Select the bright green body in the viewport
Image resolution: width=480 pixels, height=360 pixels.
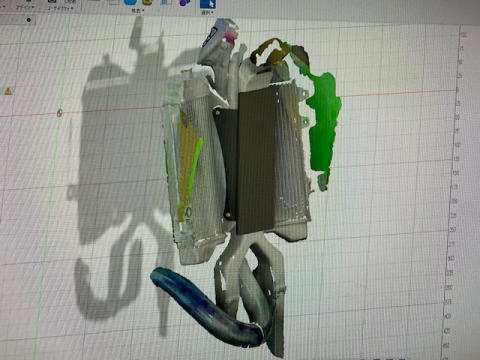point(322,123)
